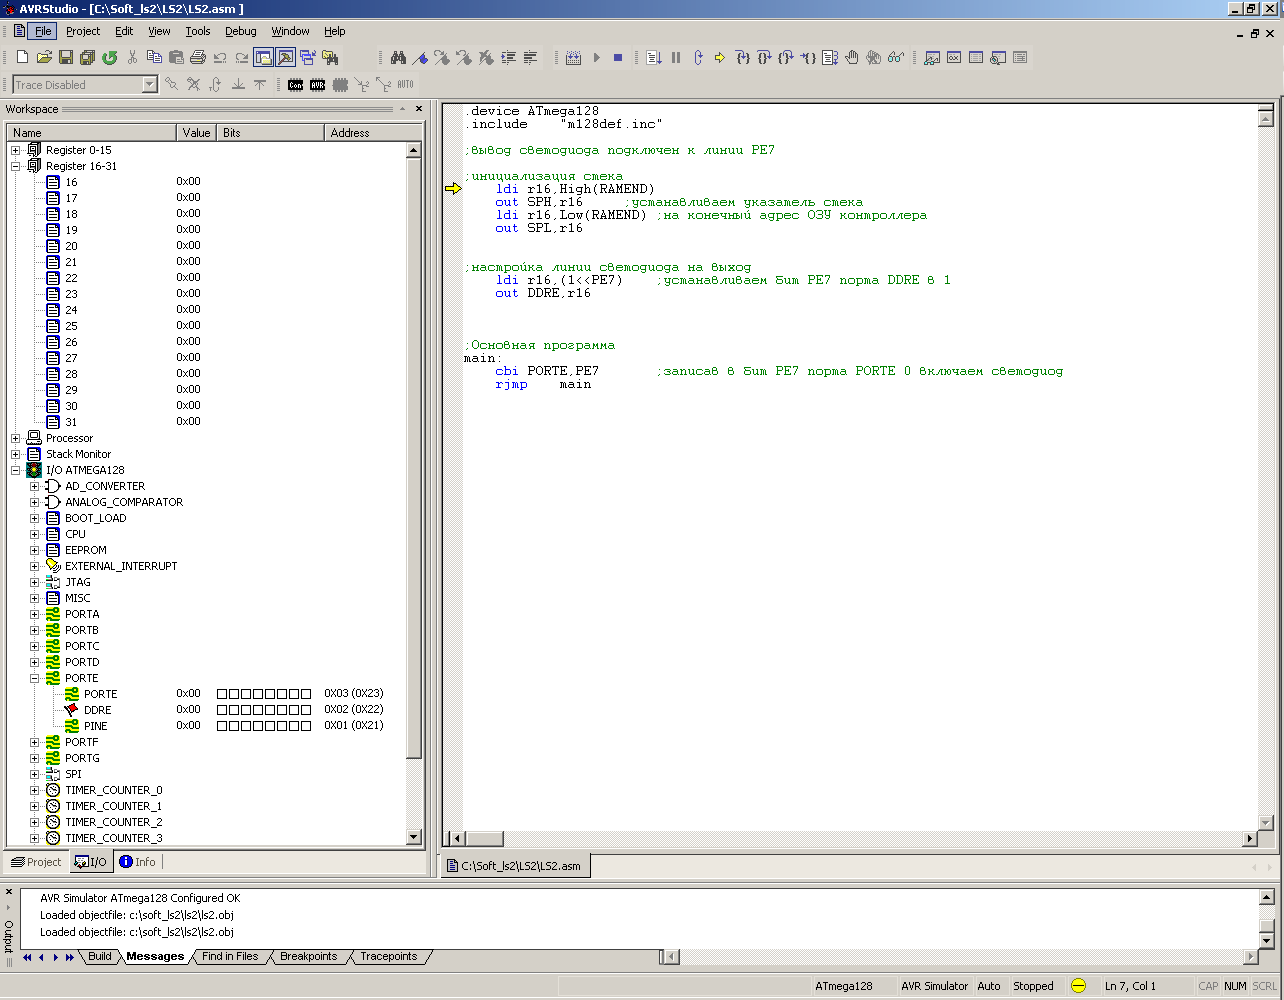
Task: Select the Find in Files tab
Action: tap(230, 957)
